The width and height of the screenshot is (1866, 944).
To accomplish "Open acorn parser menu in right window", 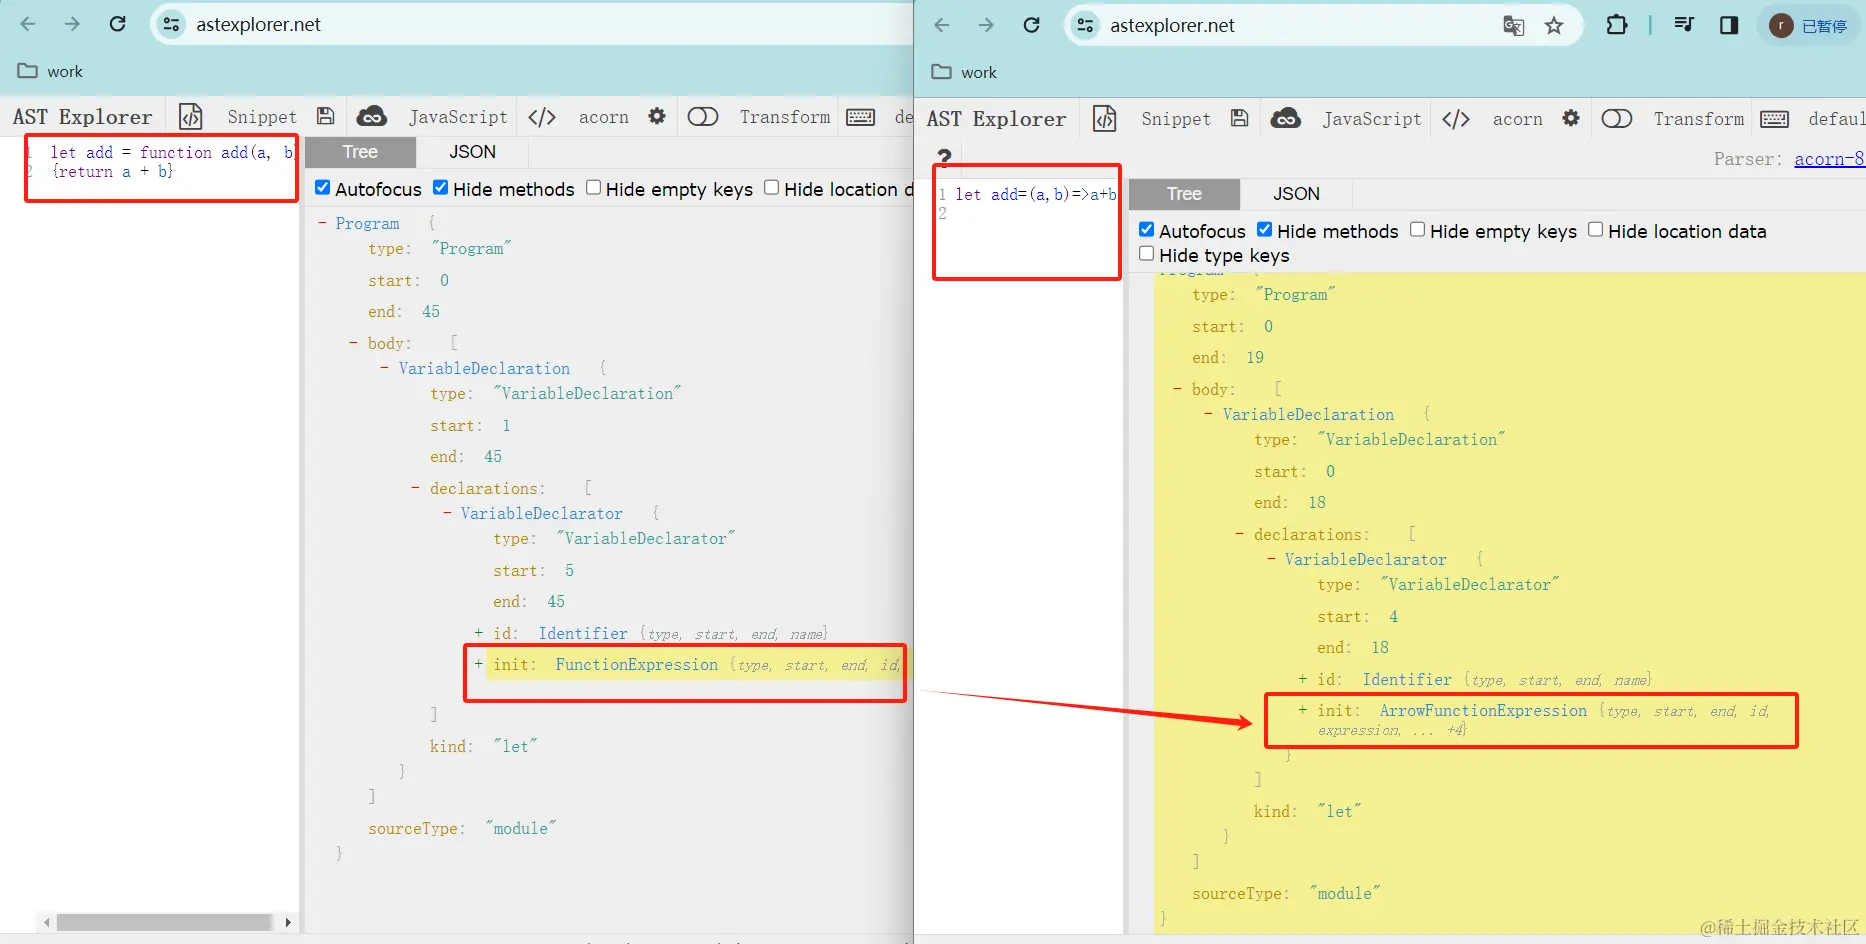I will point(1518,119).
